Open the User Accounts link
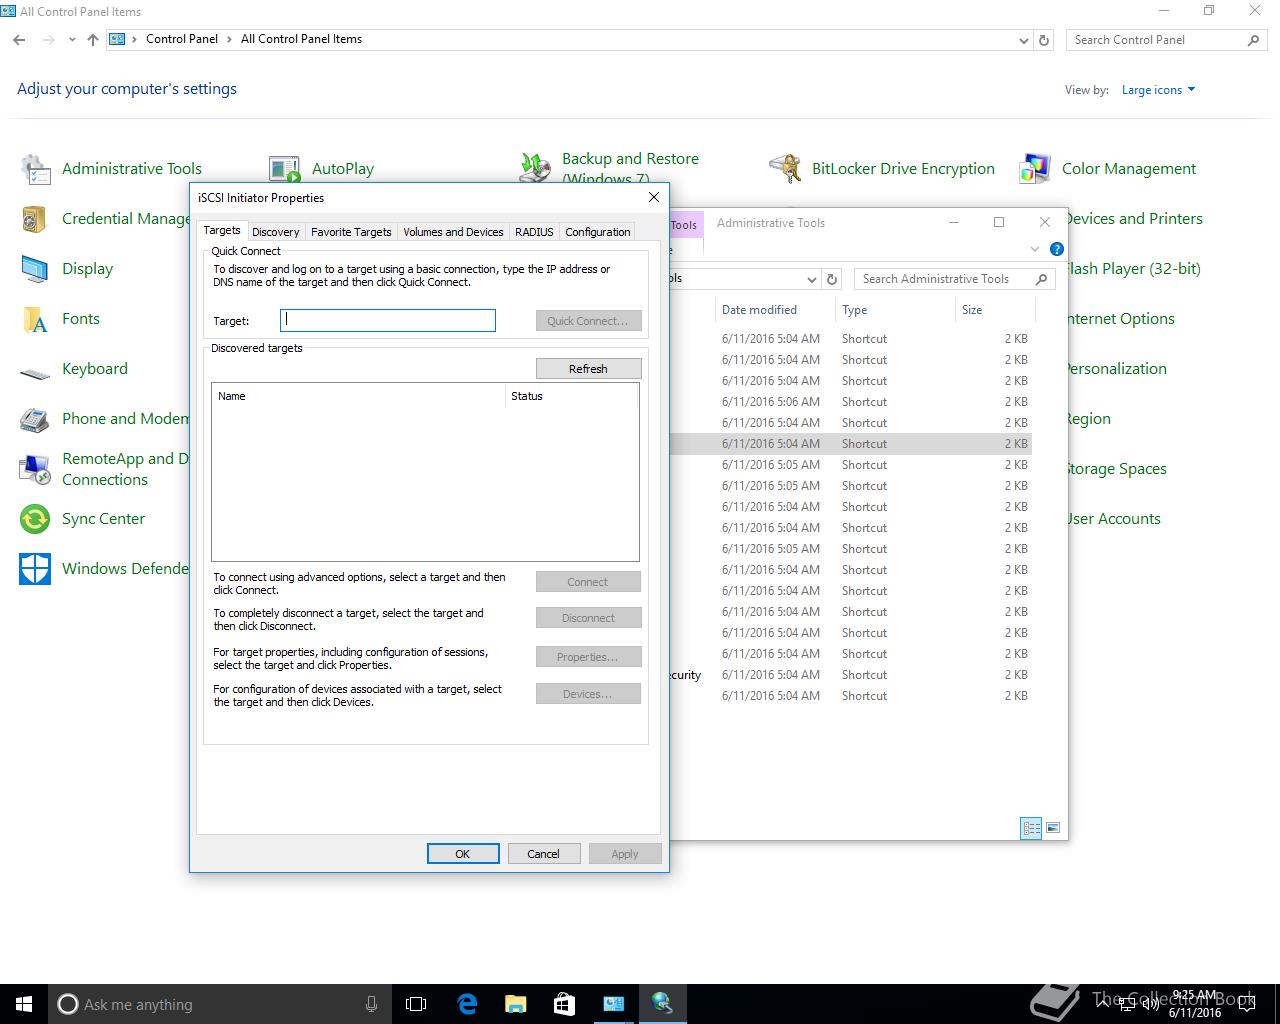The image size is (1280, 1024). (1113, 519)
